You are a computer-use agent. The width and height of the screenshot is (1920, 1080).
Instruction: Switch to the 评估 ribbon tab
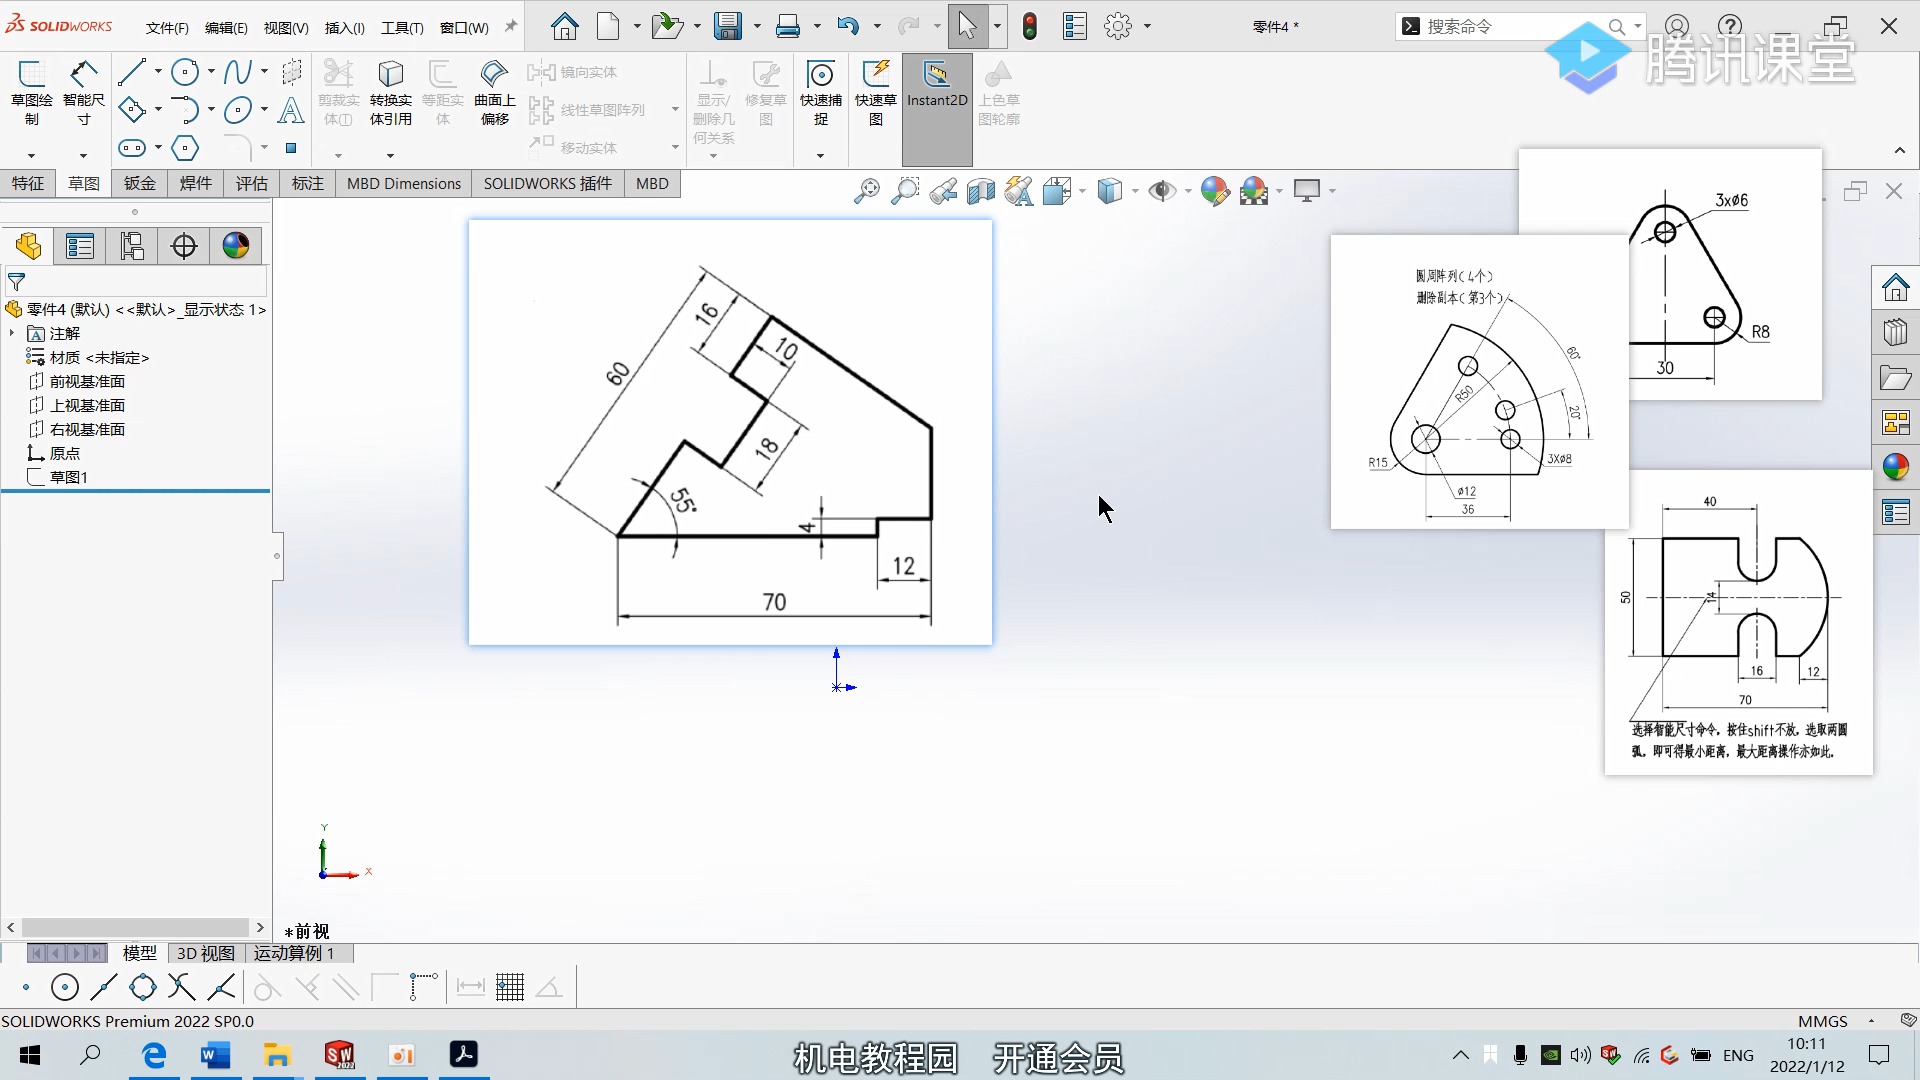252,183
